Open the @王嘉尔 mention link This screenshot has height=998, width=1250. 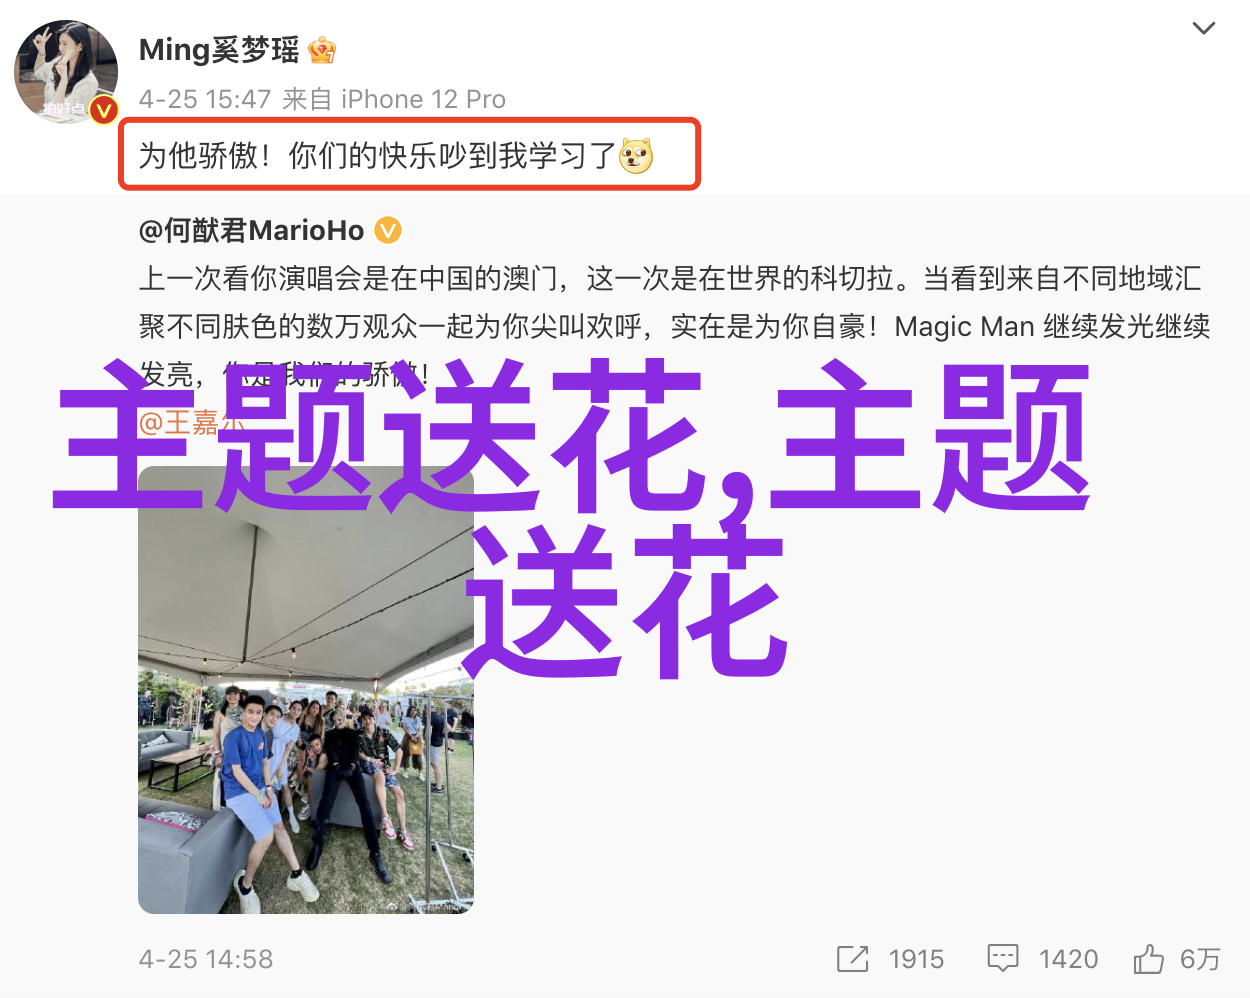191,422
